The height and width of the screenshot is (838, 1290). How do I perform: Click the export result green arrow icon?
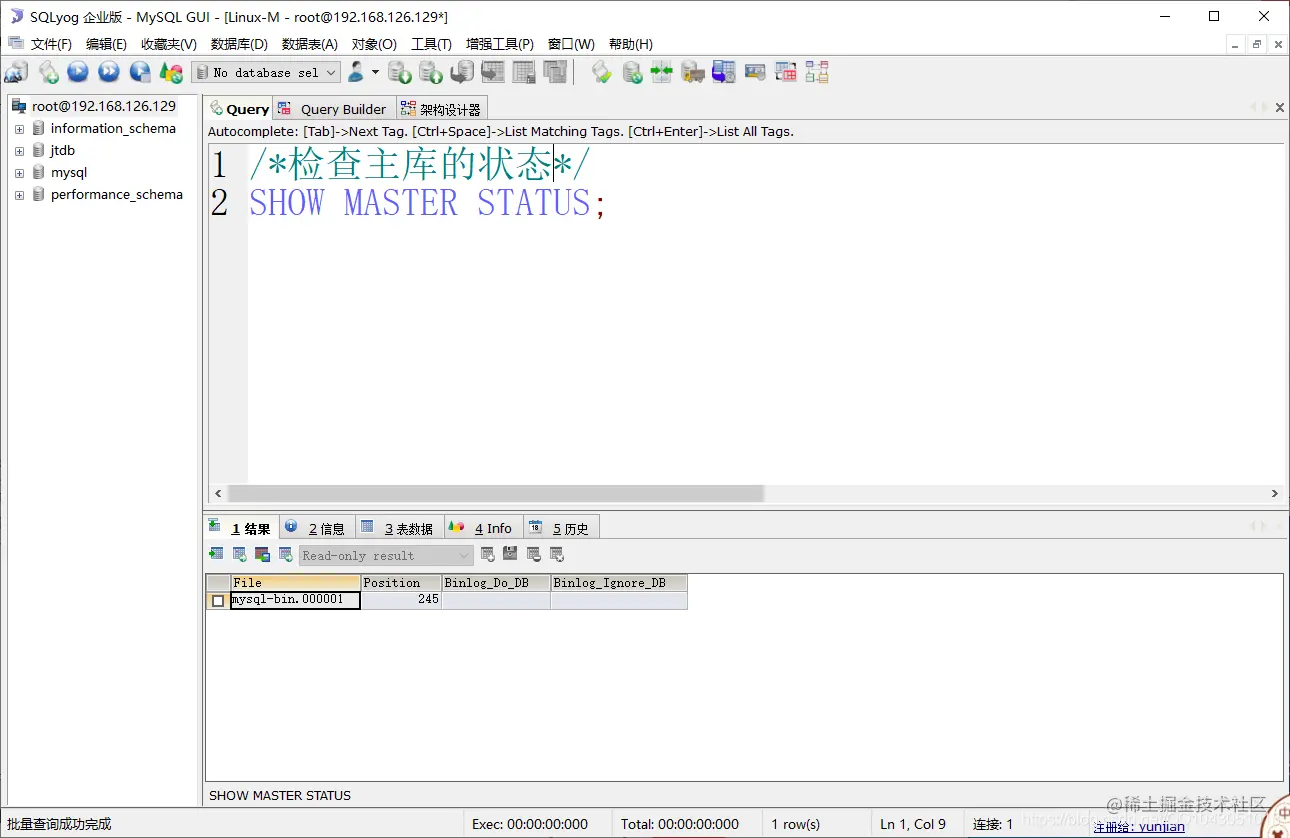216,554
